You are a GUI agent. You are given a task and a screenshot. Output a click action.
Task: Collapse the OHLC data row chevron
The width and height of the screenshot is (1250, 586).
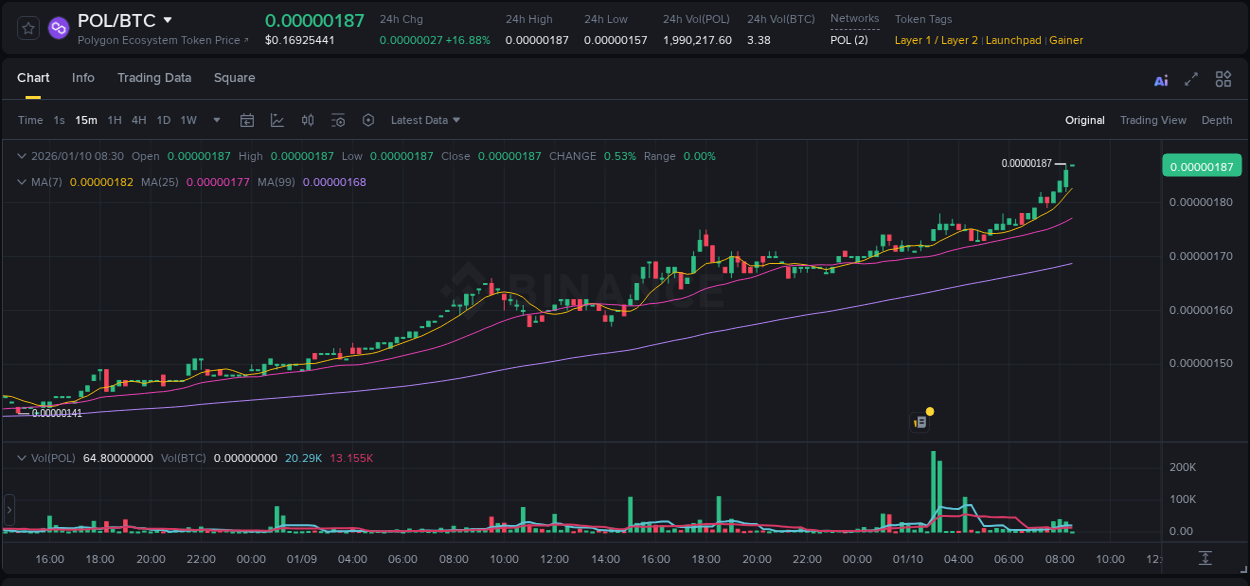(21, 156)
